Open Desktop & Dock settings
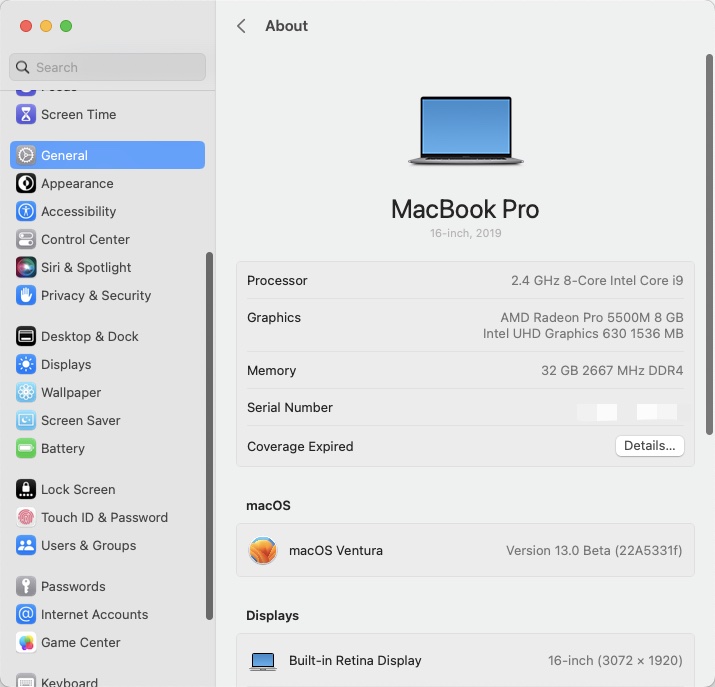715x687 pixels. pyautogui.click(x=89, y=337)
